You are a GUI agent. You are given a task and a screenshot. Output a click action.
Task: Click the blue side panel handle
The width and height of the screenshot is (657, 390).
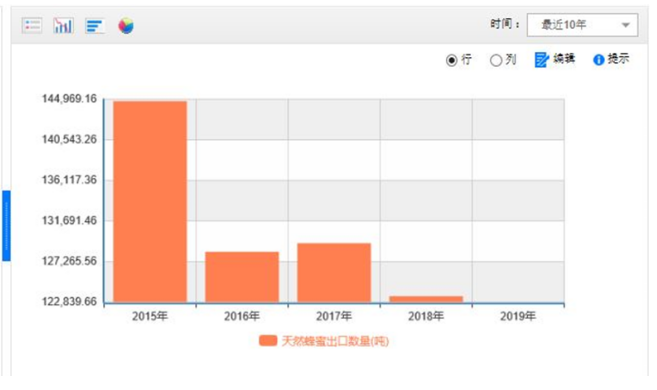coord(6,226)
